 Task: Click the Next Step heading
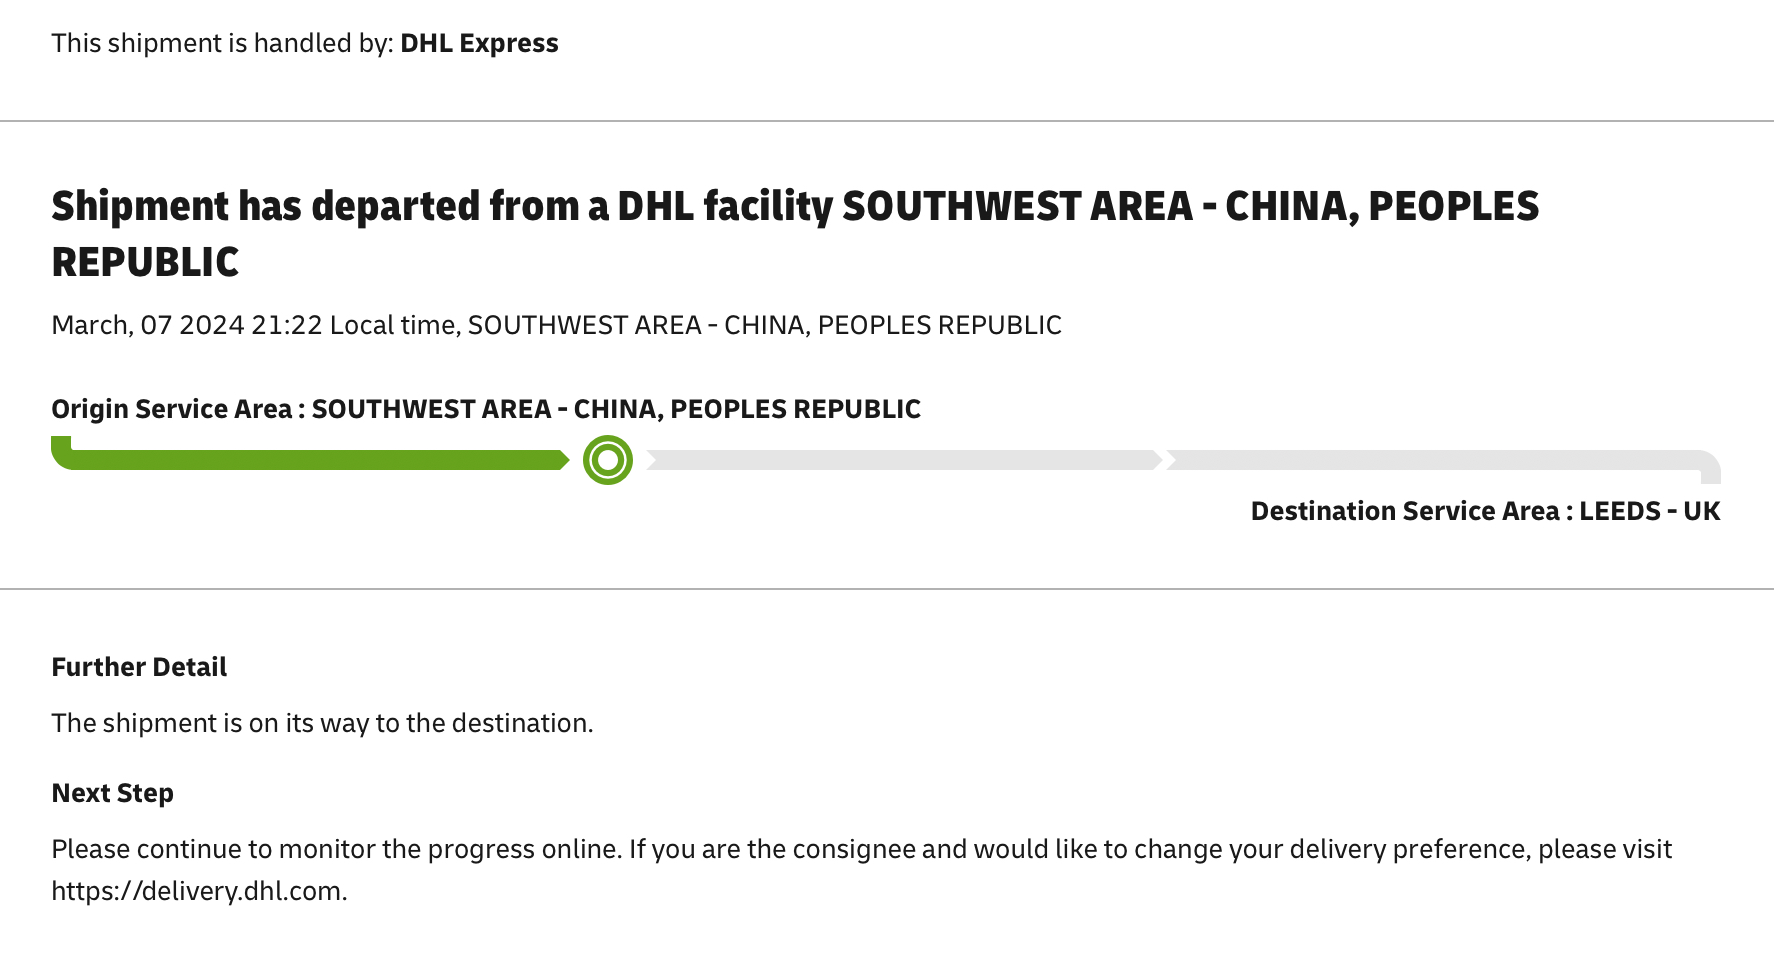(x=112, y=793)
